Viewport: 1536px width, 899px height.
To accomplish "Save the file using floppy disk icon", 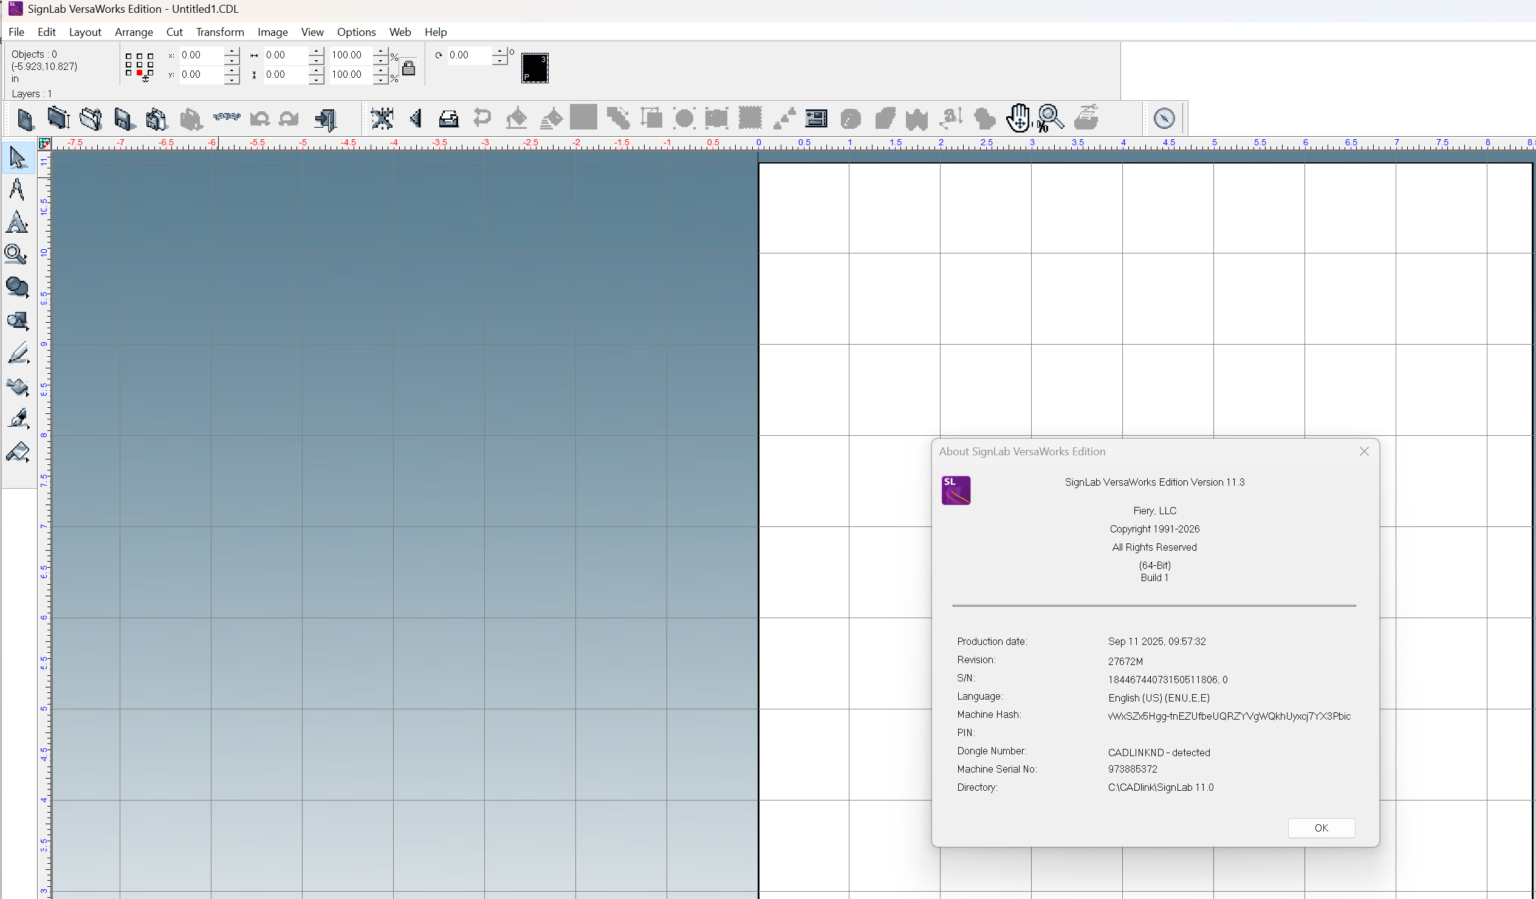I will (x=124, y=119).
